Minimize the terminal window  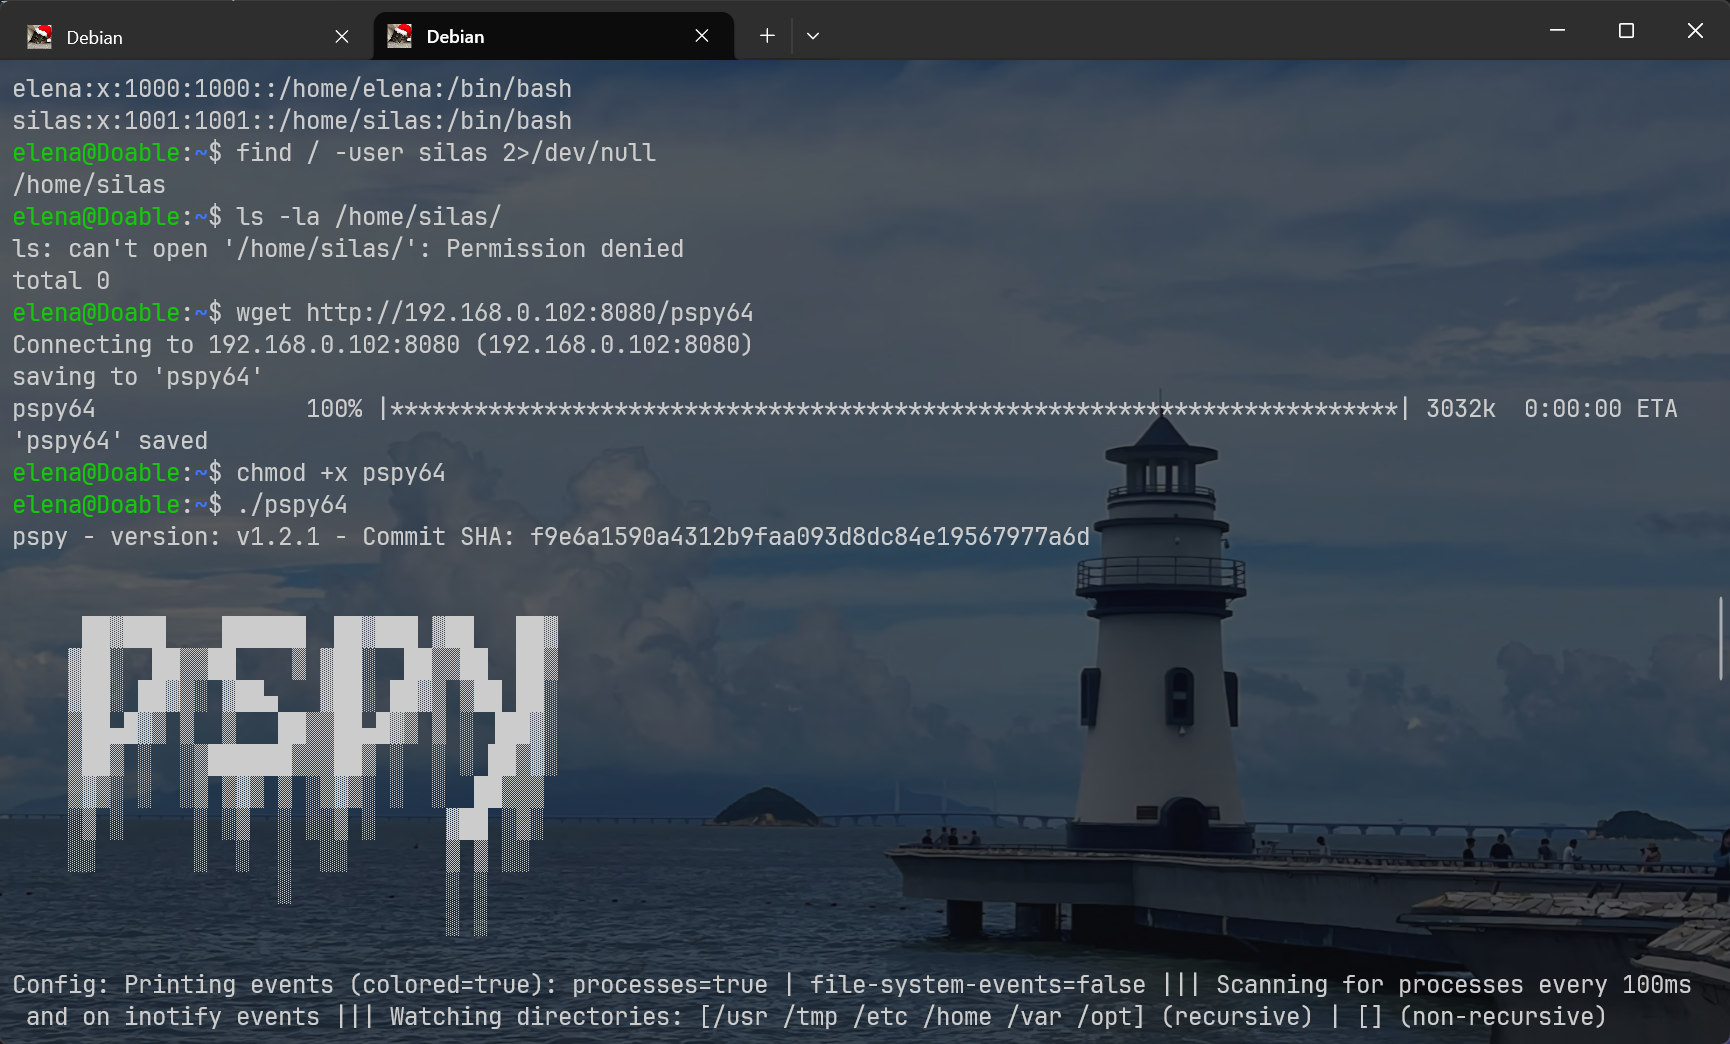(1557, 31)
